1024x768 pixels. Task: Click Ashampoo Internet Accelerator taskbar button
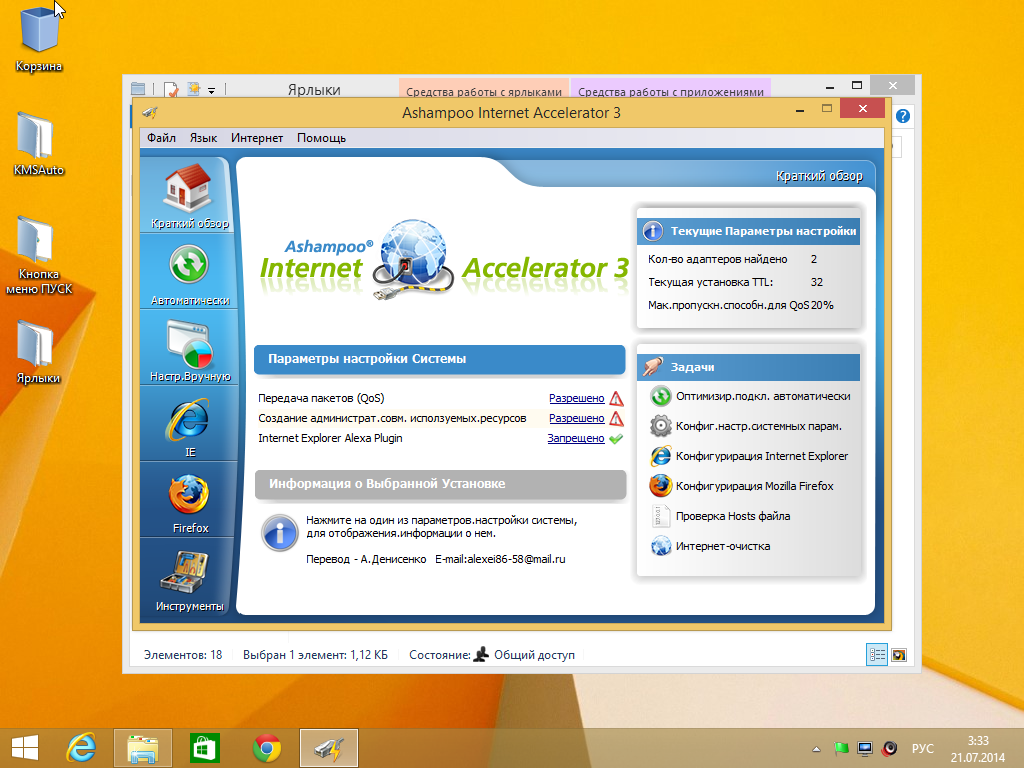[328, 748]
